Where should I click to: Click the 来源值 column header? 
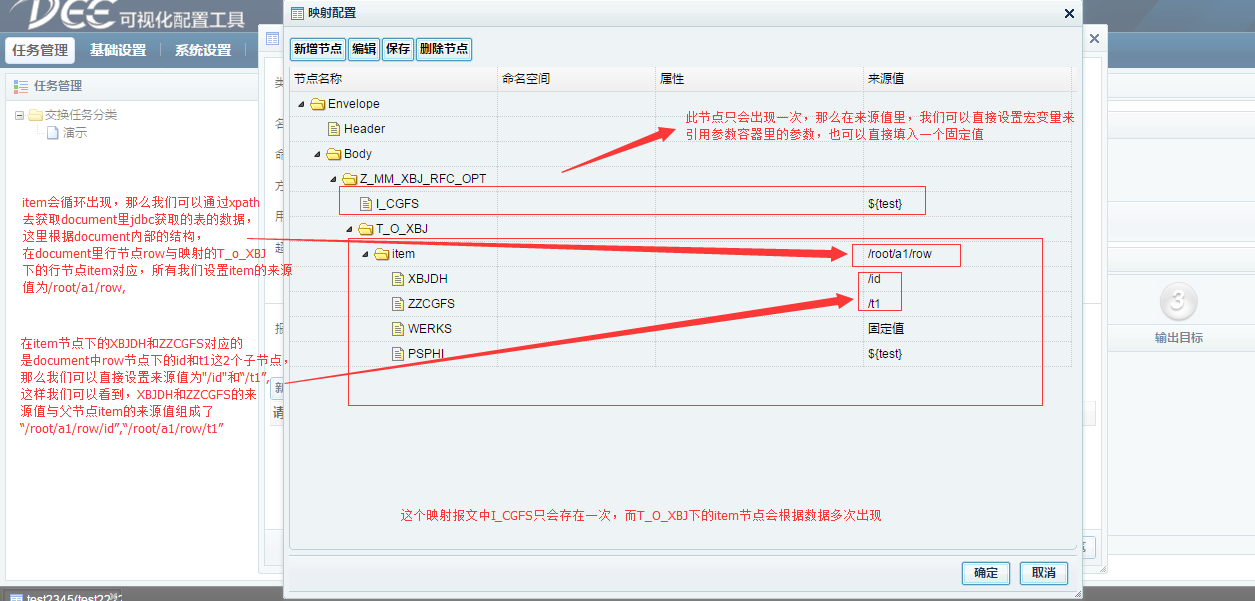tap(967, 79)
